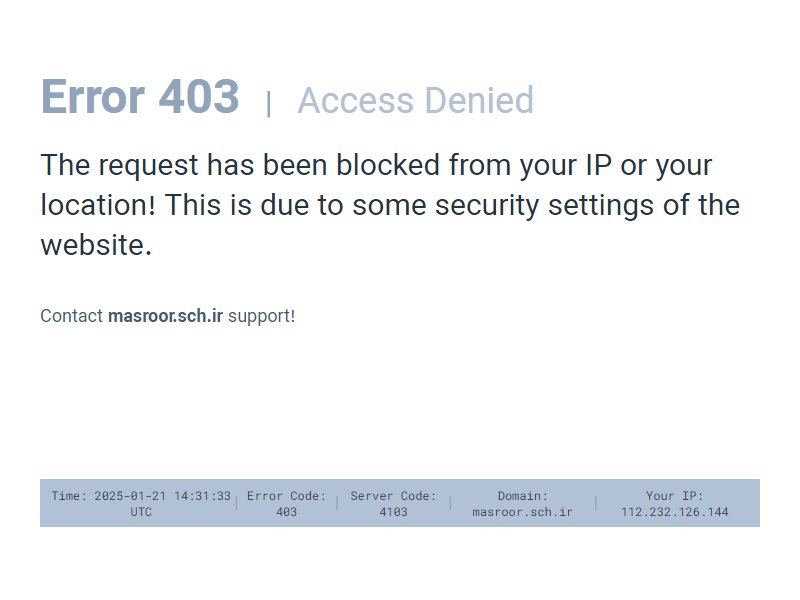Click the Time: label in the footer bar
800x600 pixels.
click(69, 495)
